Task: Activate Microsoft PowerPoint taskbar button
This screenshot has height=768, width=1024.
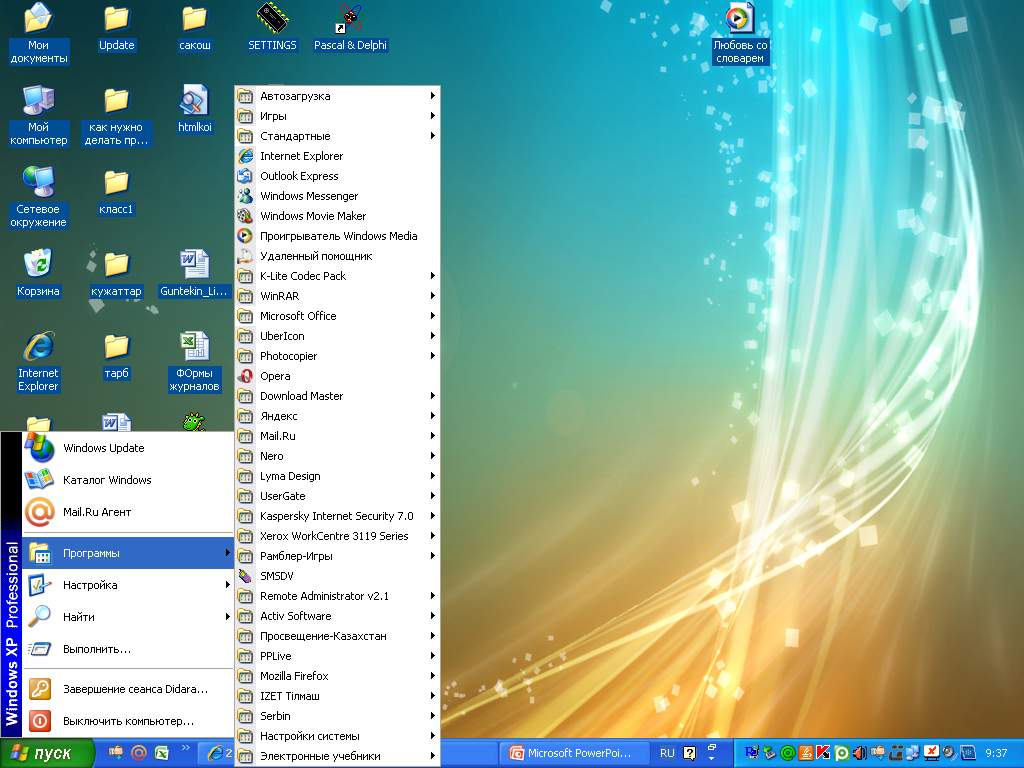Action: pyautogui.click(x=575, y=753)
